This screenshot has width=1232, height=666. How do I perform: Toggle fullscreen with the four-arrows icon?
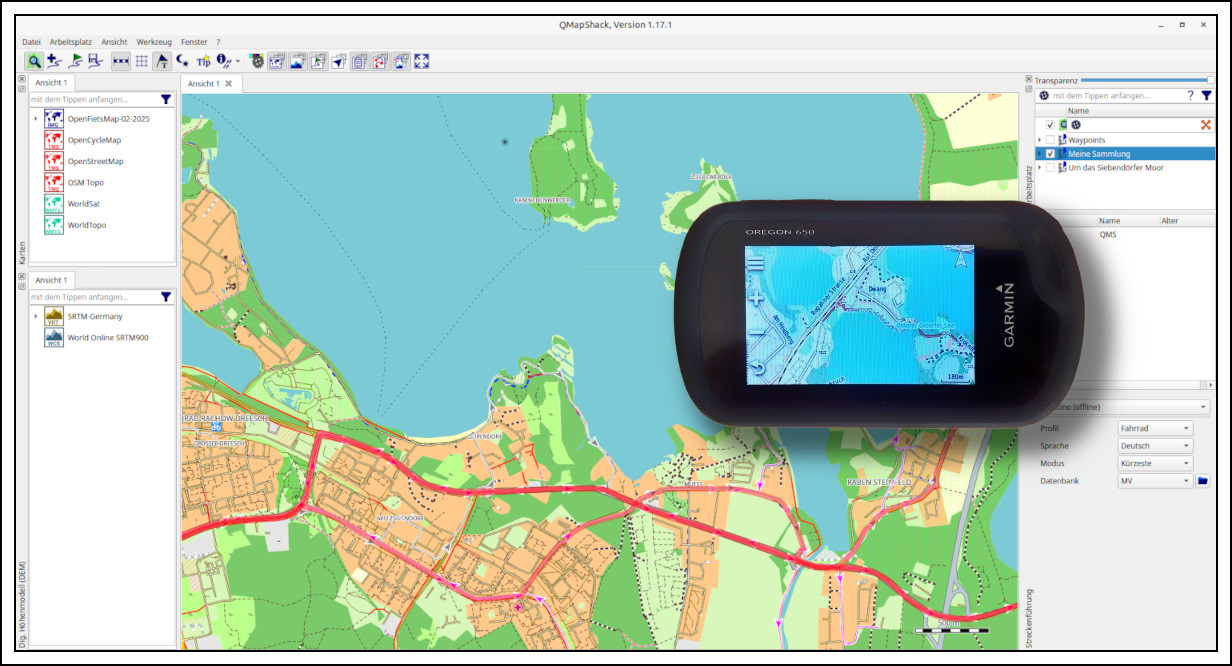pos(422,61)
